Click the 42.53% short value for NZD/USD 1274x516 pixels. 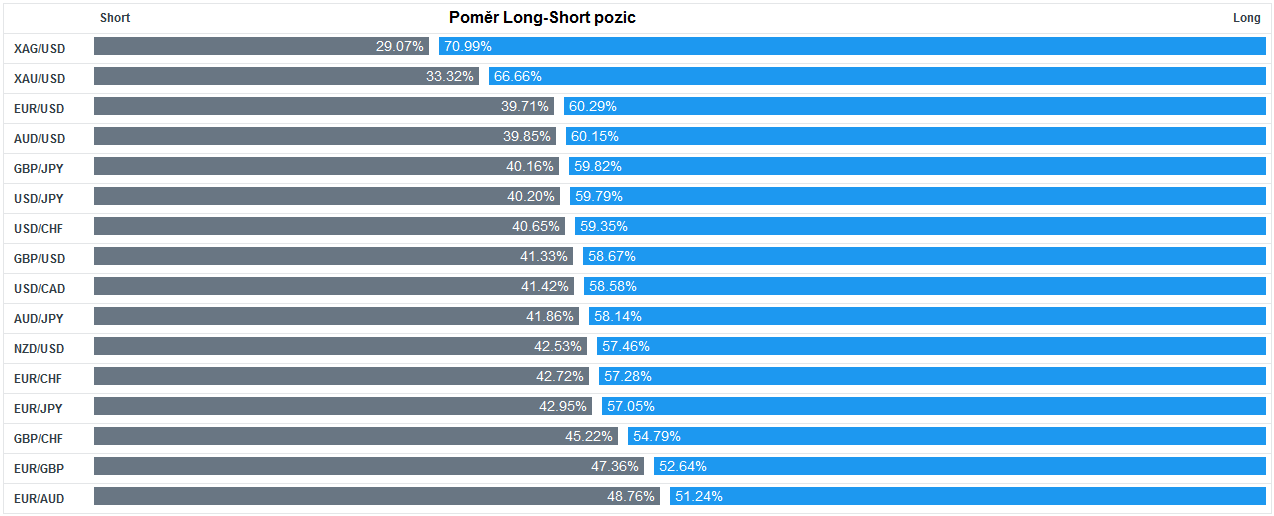coord(558,346)
